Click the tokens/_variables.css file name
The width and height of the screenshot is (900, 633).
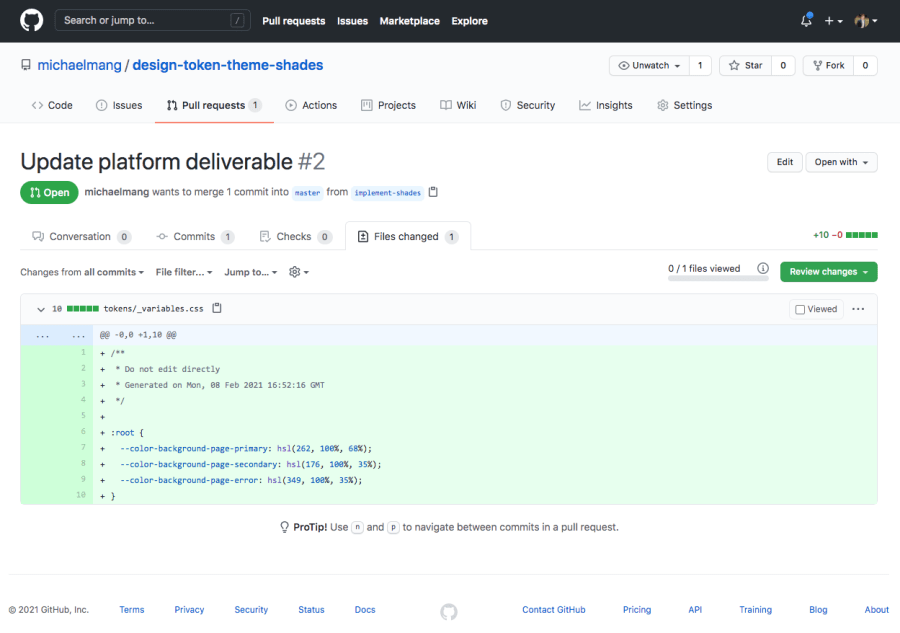click(153, 309)
